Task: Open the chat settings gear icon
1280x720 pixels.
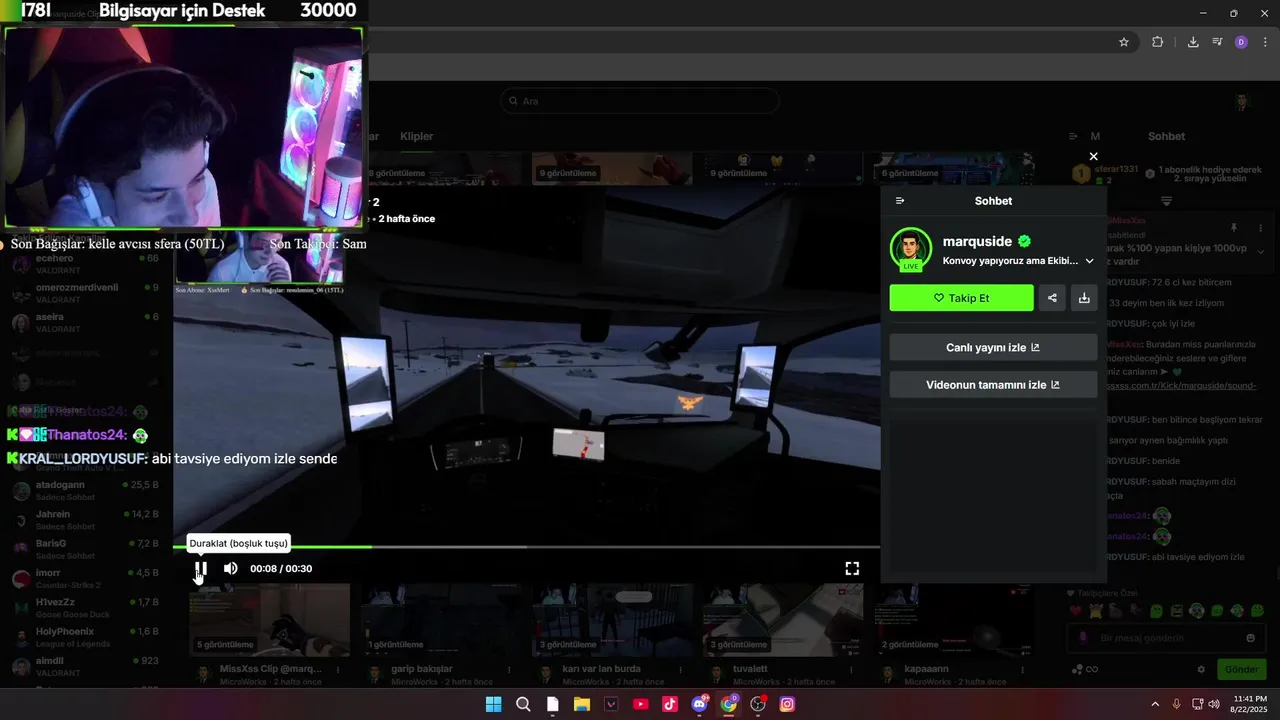Action: pyautogui.click(x=1201, y=669)
